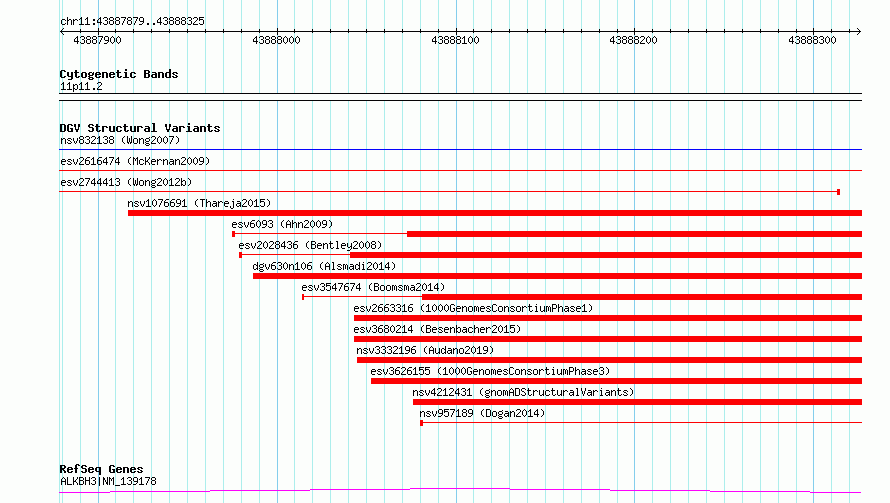Click ruler position 43888100
Screen dimensions: 890x503
(455, 40)
